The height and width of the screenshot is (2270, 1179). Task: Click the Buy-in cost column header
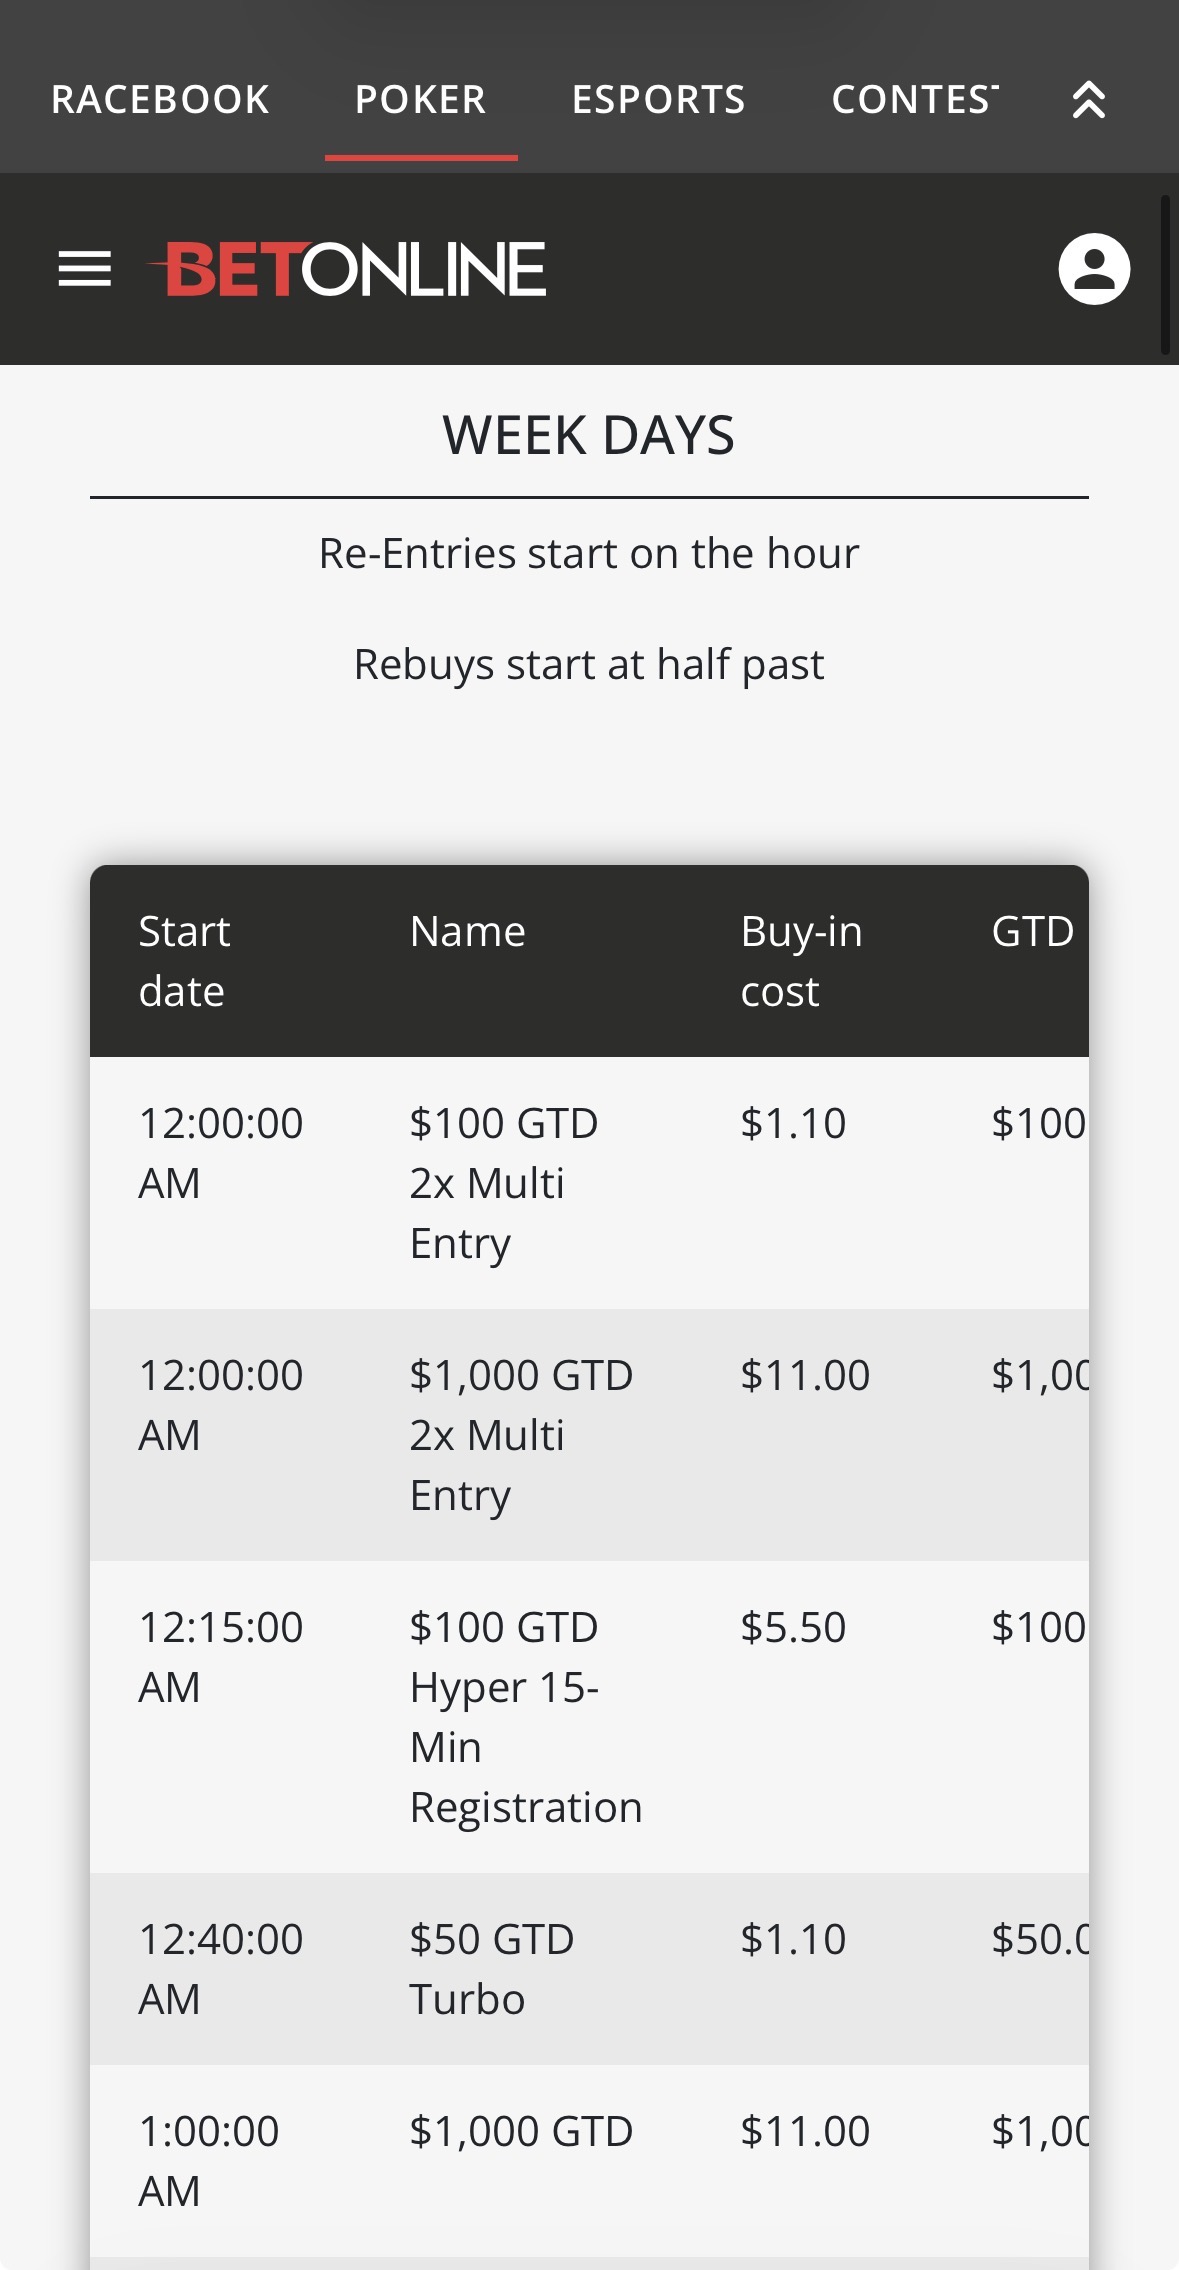click(801, 960)
